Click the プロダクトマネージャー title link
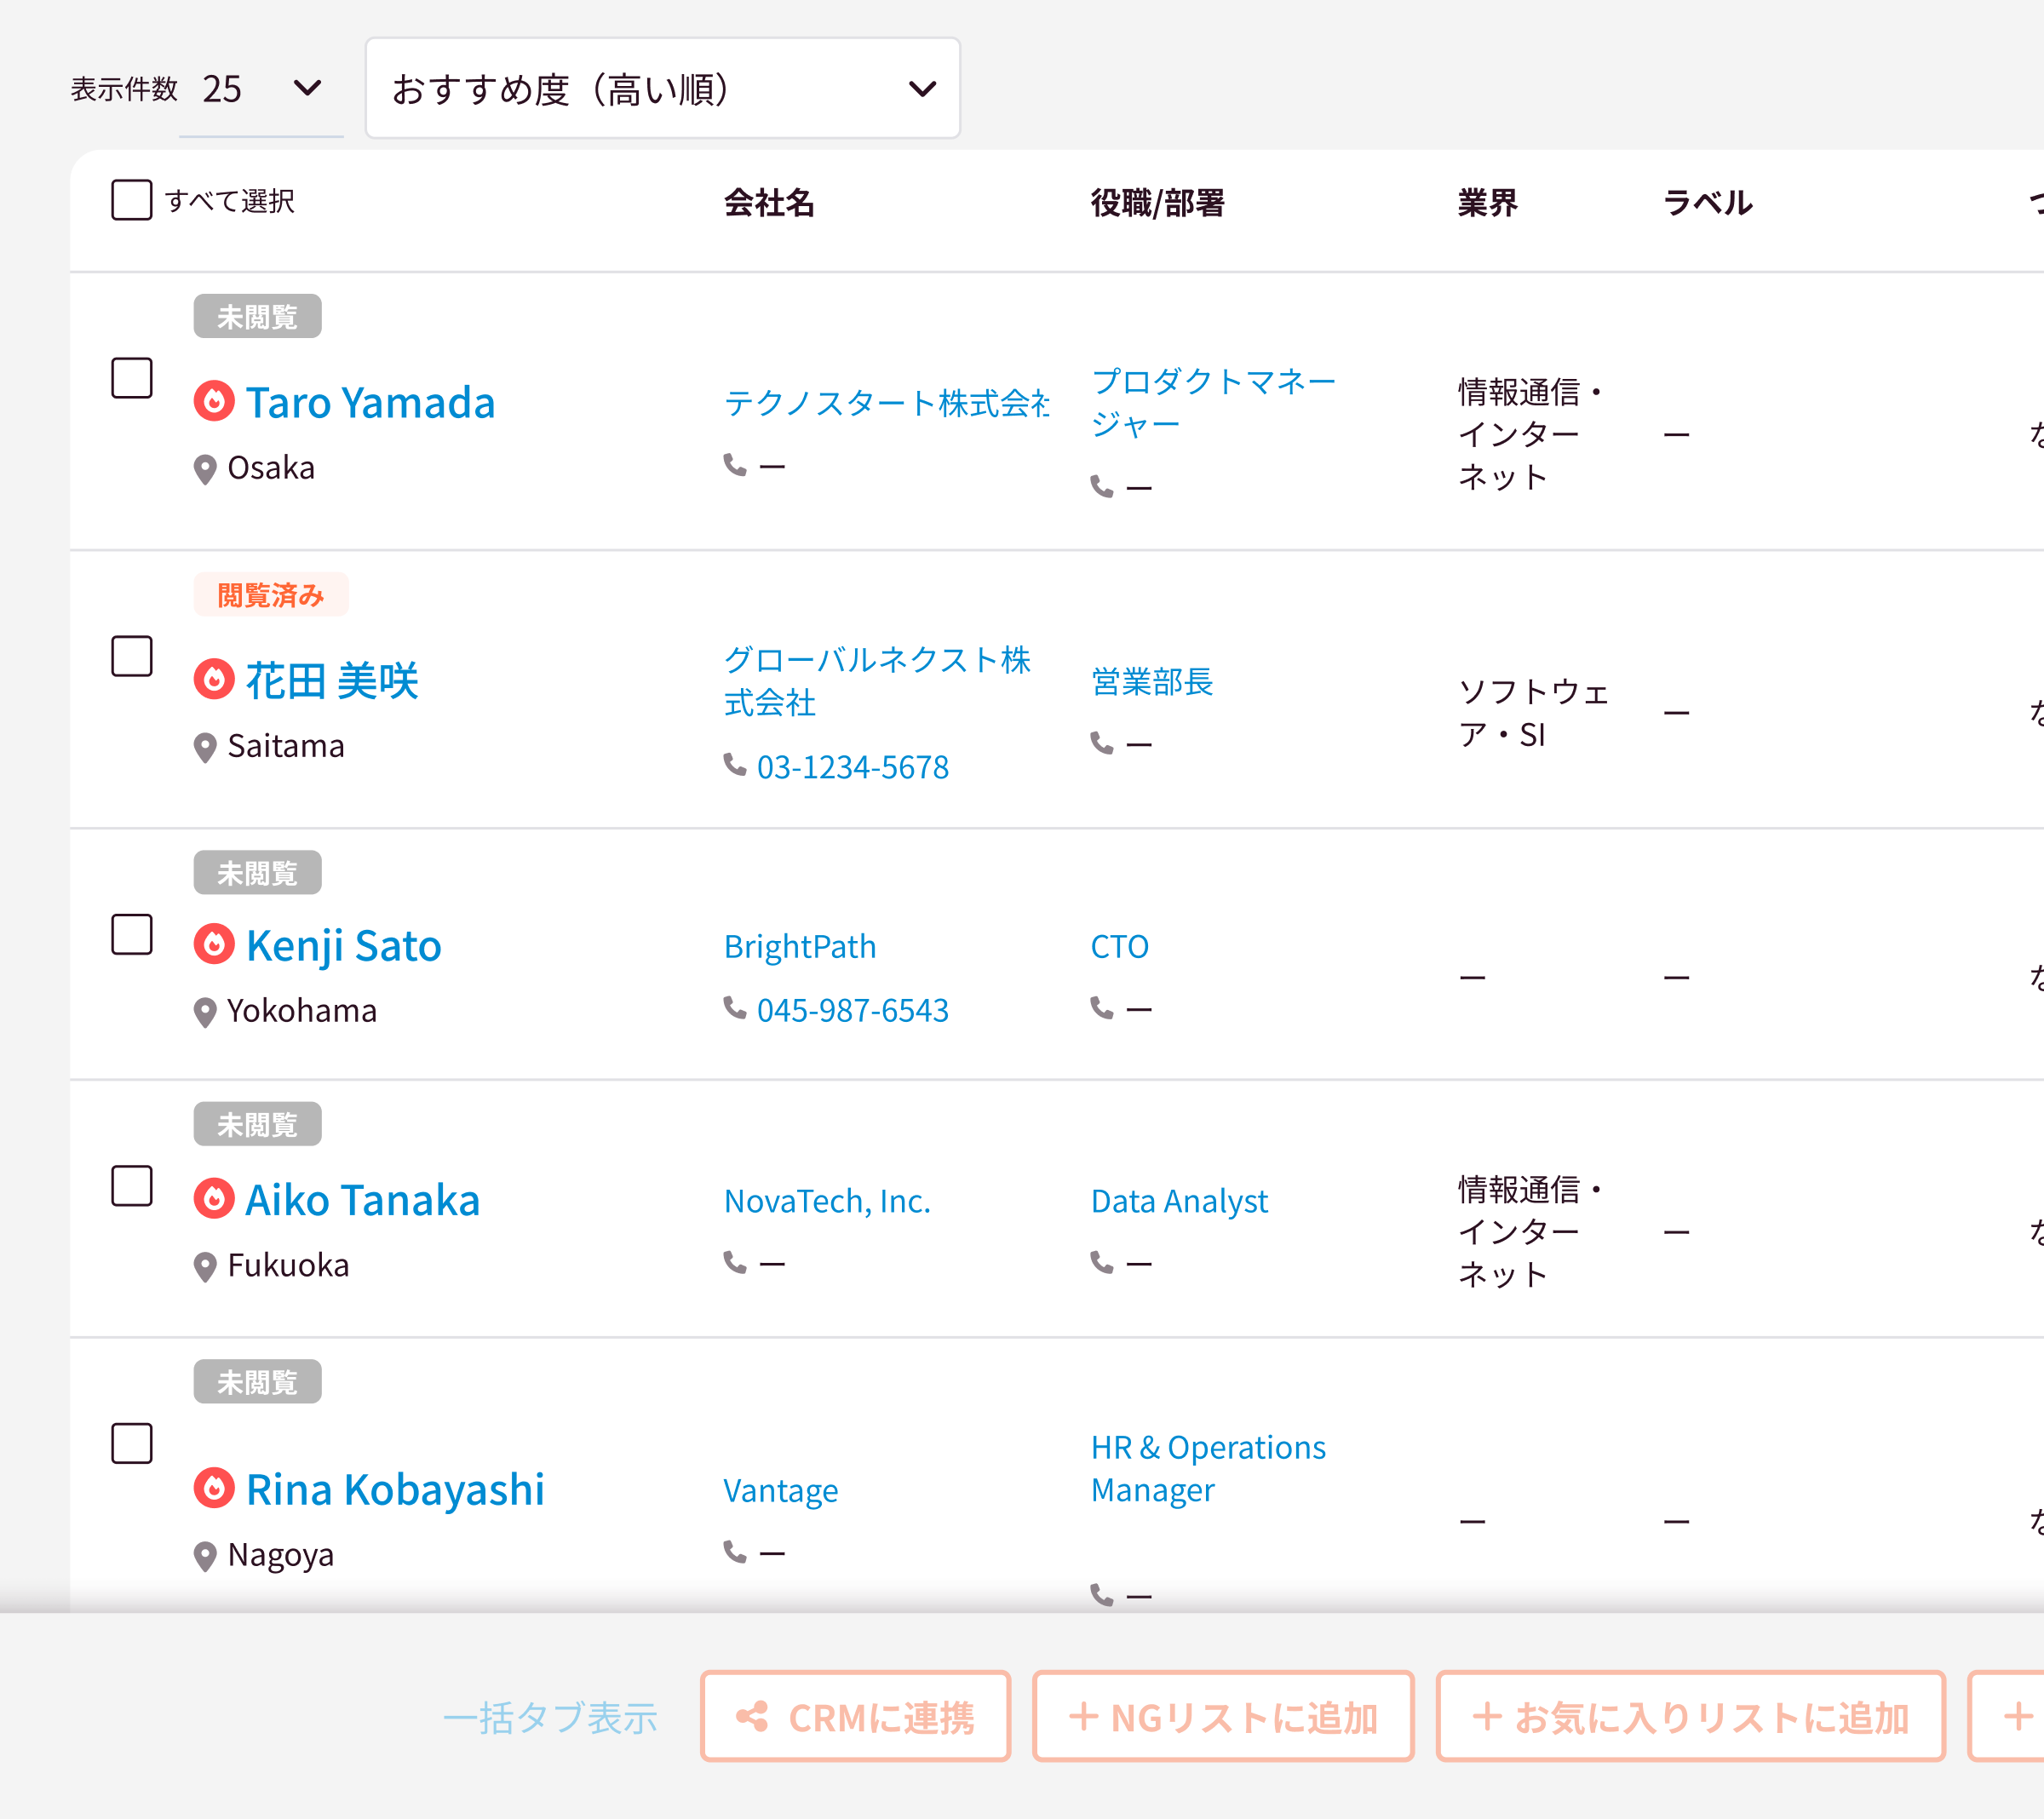Image resolution: width=2044 pixels, height=1819 pixels. 1213,403
